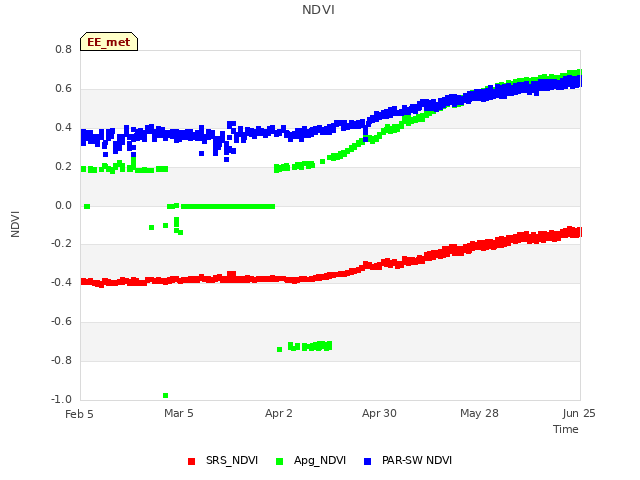Click the -0.8 y-axis label
640x480 pixels.
click(x=61, y=360)
